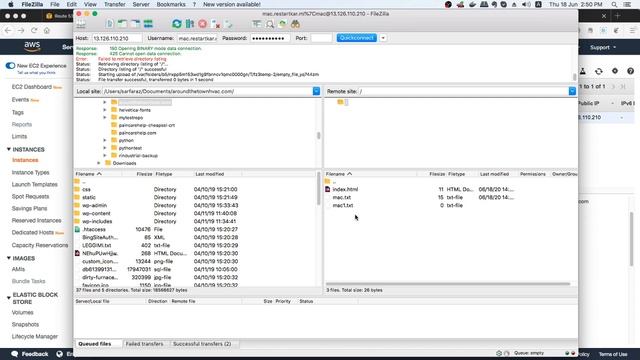Expand python folder in local tree
This screenshot has height=360, width=640.
pos(104,140)
